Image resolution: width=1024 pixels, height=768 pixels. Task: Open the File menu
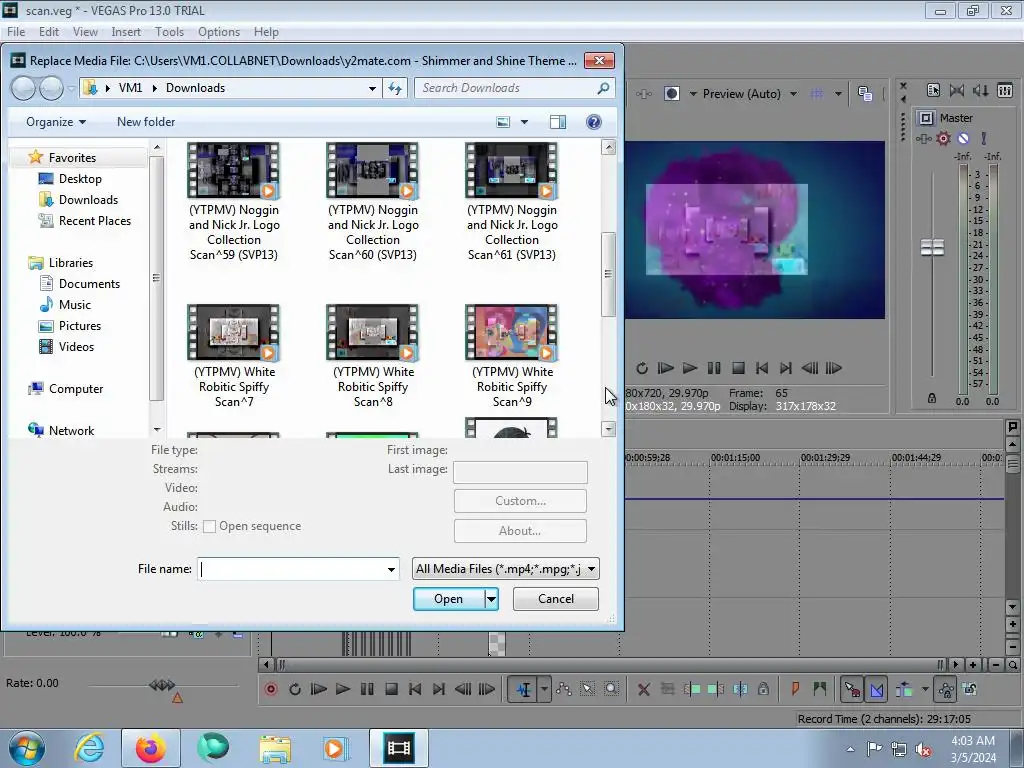click(16, 32)
